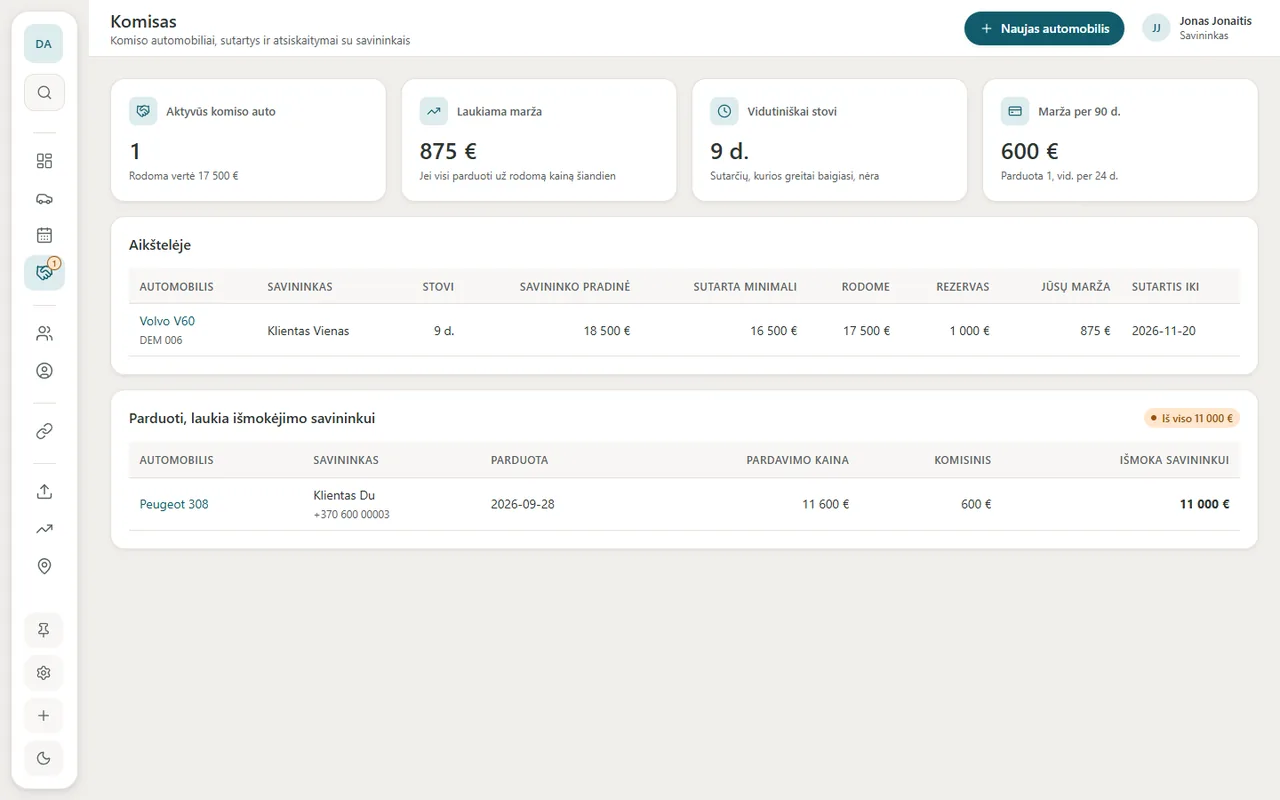Image resolution: width=1280 pixels, height=800 pixels.
Task: Click the Sutartis iki column header
Action: [1165, 287]
